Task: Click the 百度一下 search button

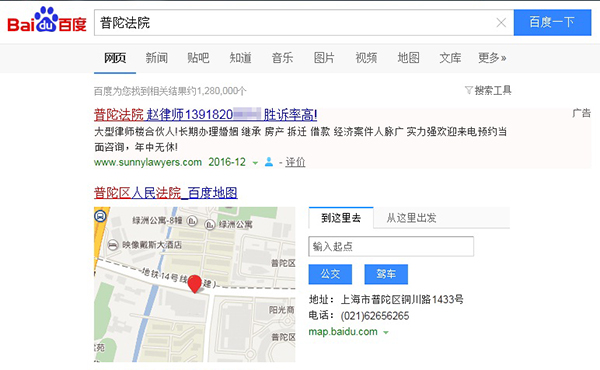Action: click(552, 22)
